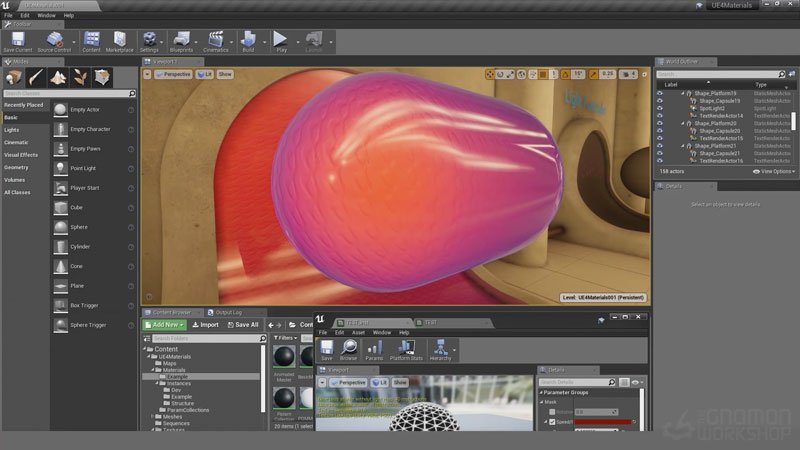Click the Build toolbar icon

pos(248,40)
